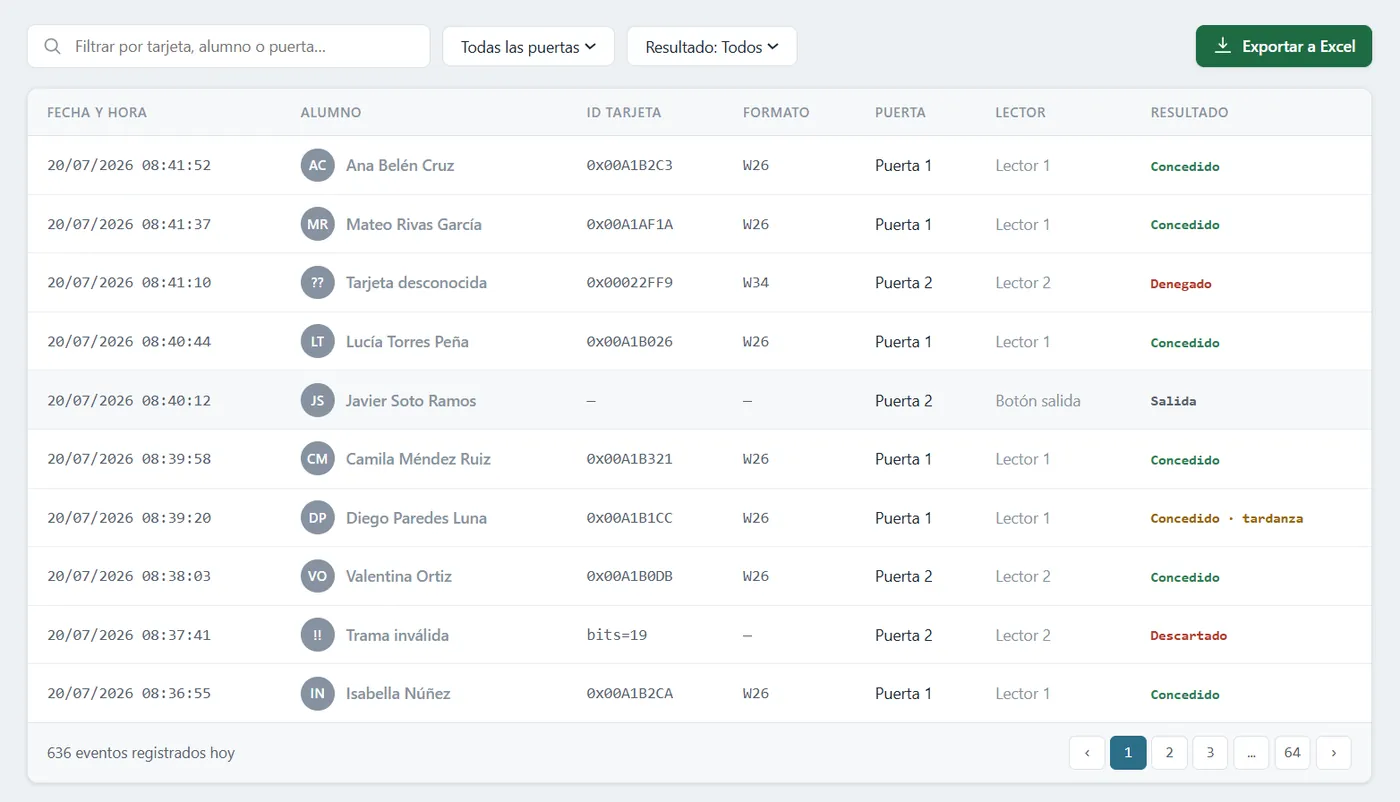Click the Trama inválida label
1400x802 pixels.
coord(397,635)
